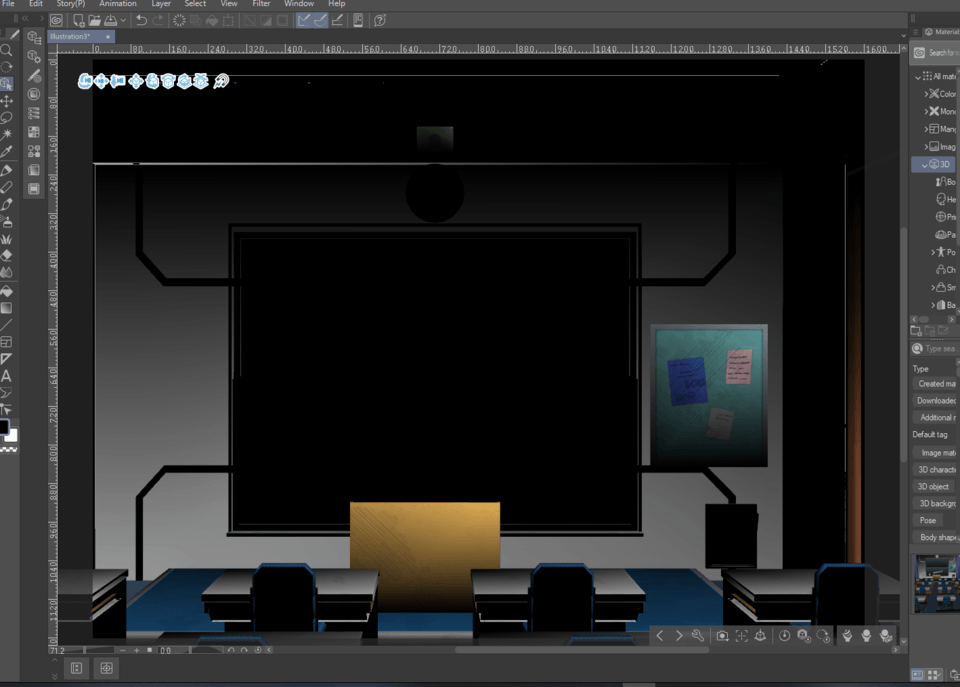Open the Animation menu
This screenshot has width=960, height=687.
coord(117,4)
